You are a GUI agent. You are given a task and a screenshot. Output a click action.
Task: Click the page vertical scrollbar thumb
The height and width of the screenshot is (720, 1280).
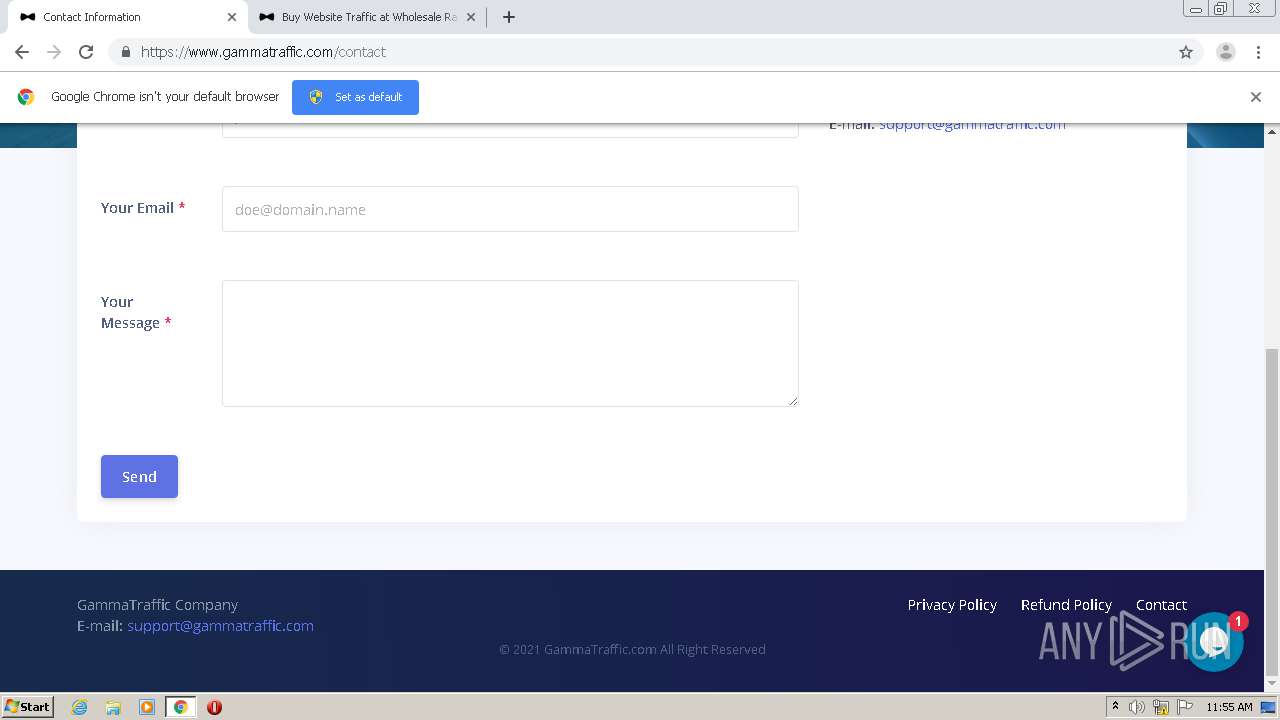(1272, 512)
